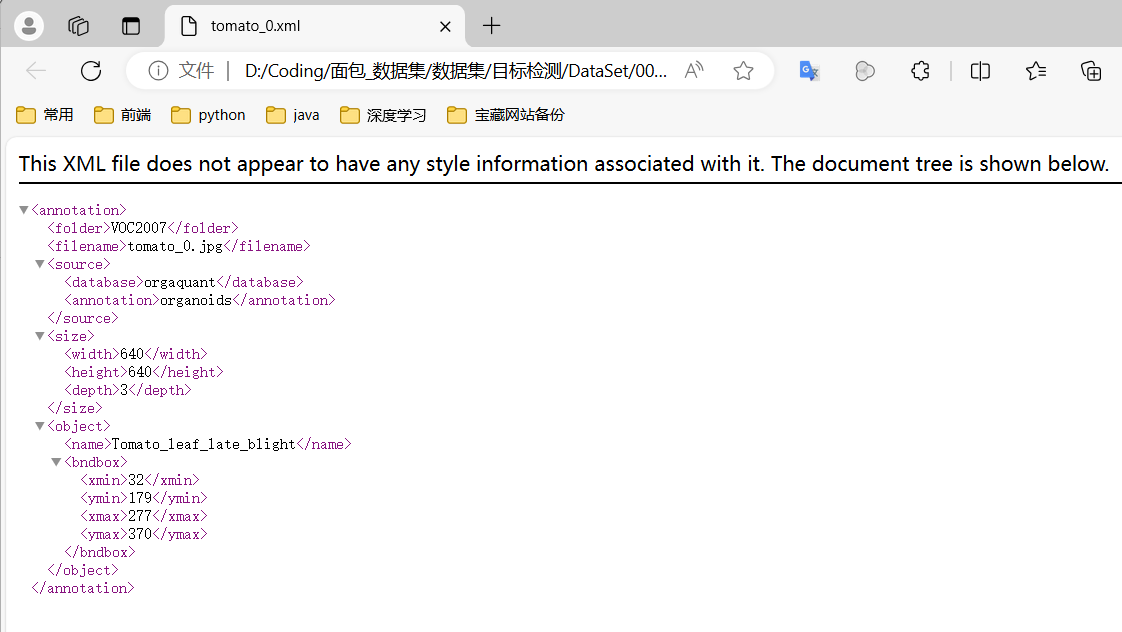Collapse the bndbox element triangle
Viewport: 1122px width, 632px height.
tap(56, 462)
